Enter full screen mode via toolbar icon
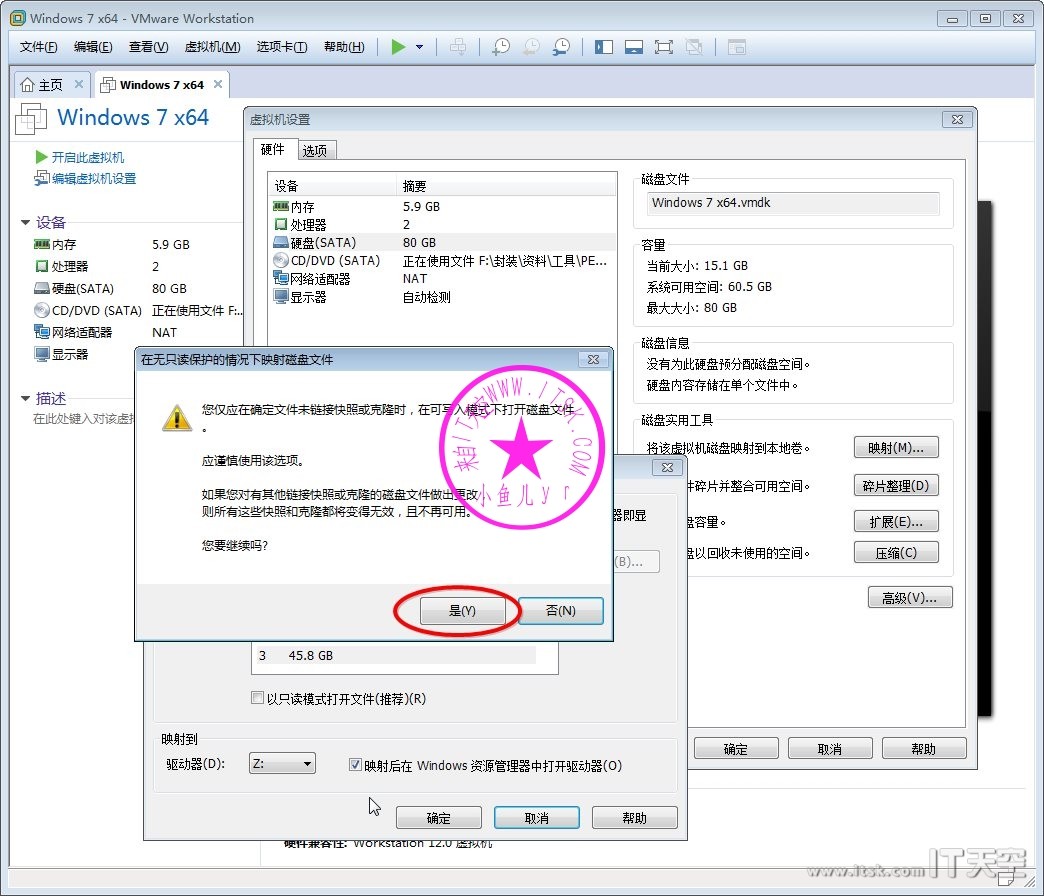Screen dimensions: 1044x896 coord(663,47)
